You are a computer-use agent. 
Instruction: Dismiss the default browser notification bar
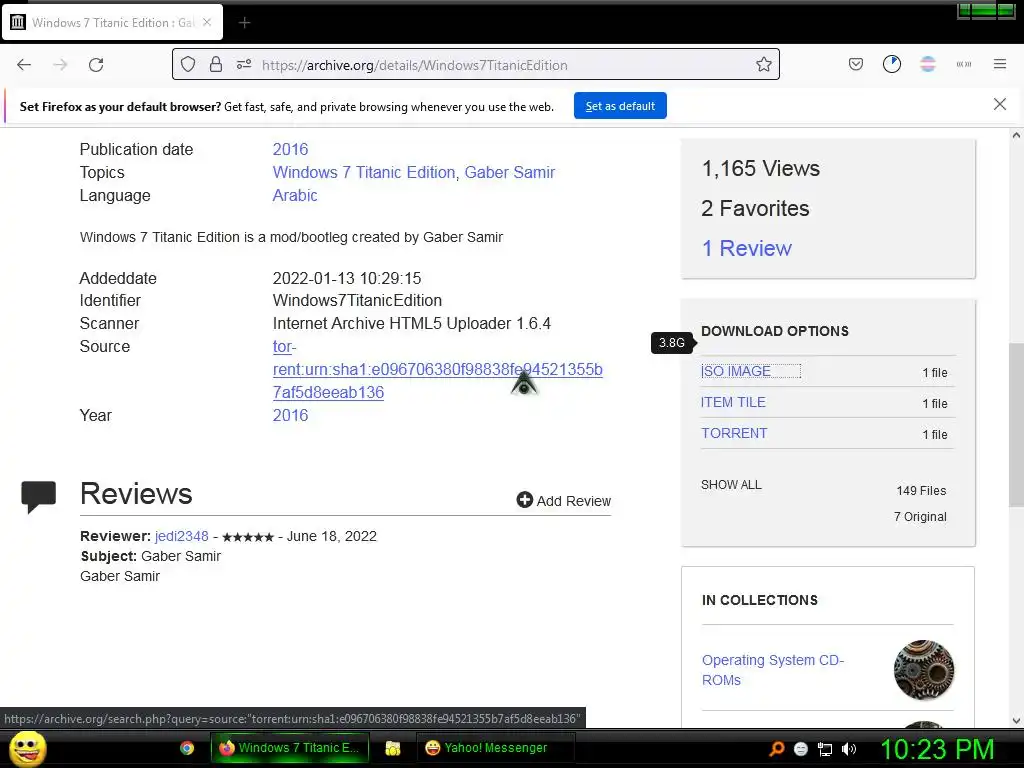coord(999,104)
